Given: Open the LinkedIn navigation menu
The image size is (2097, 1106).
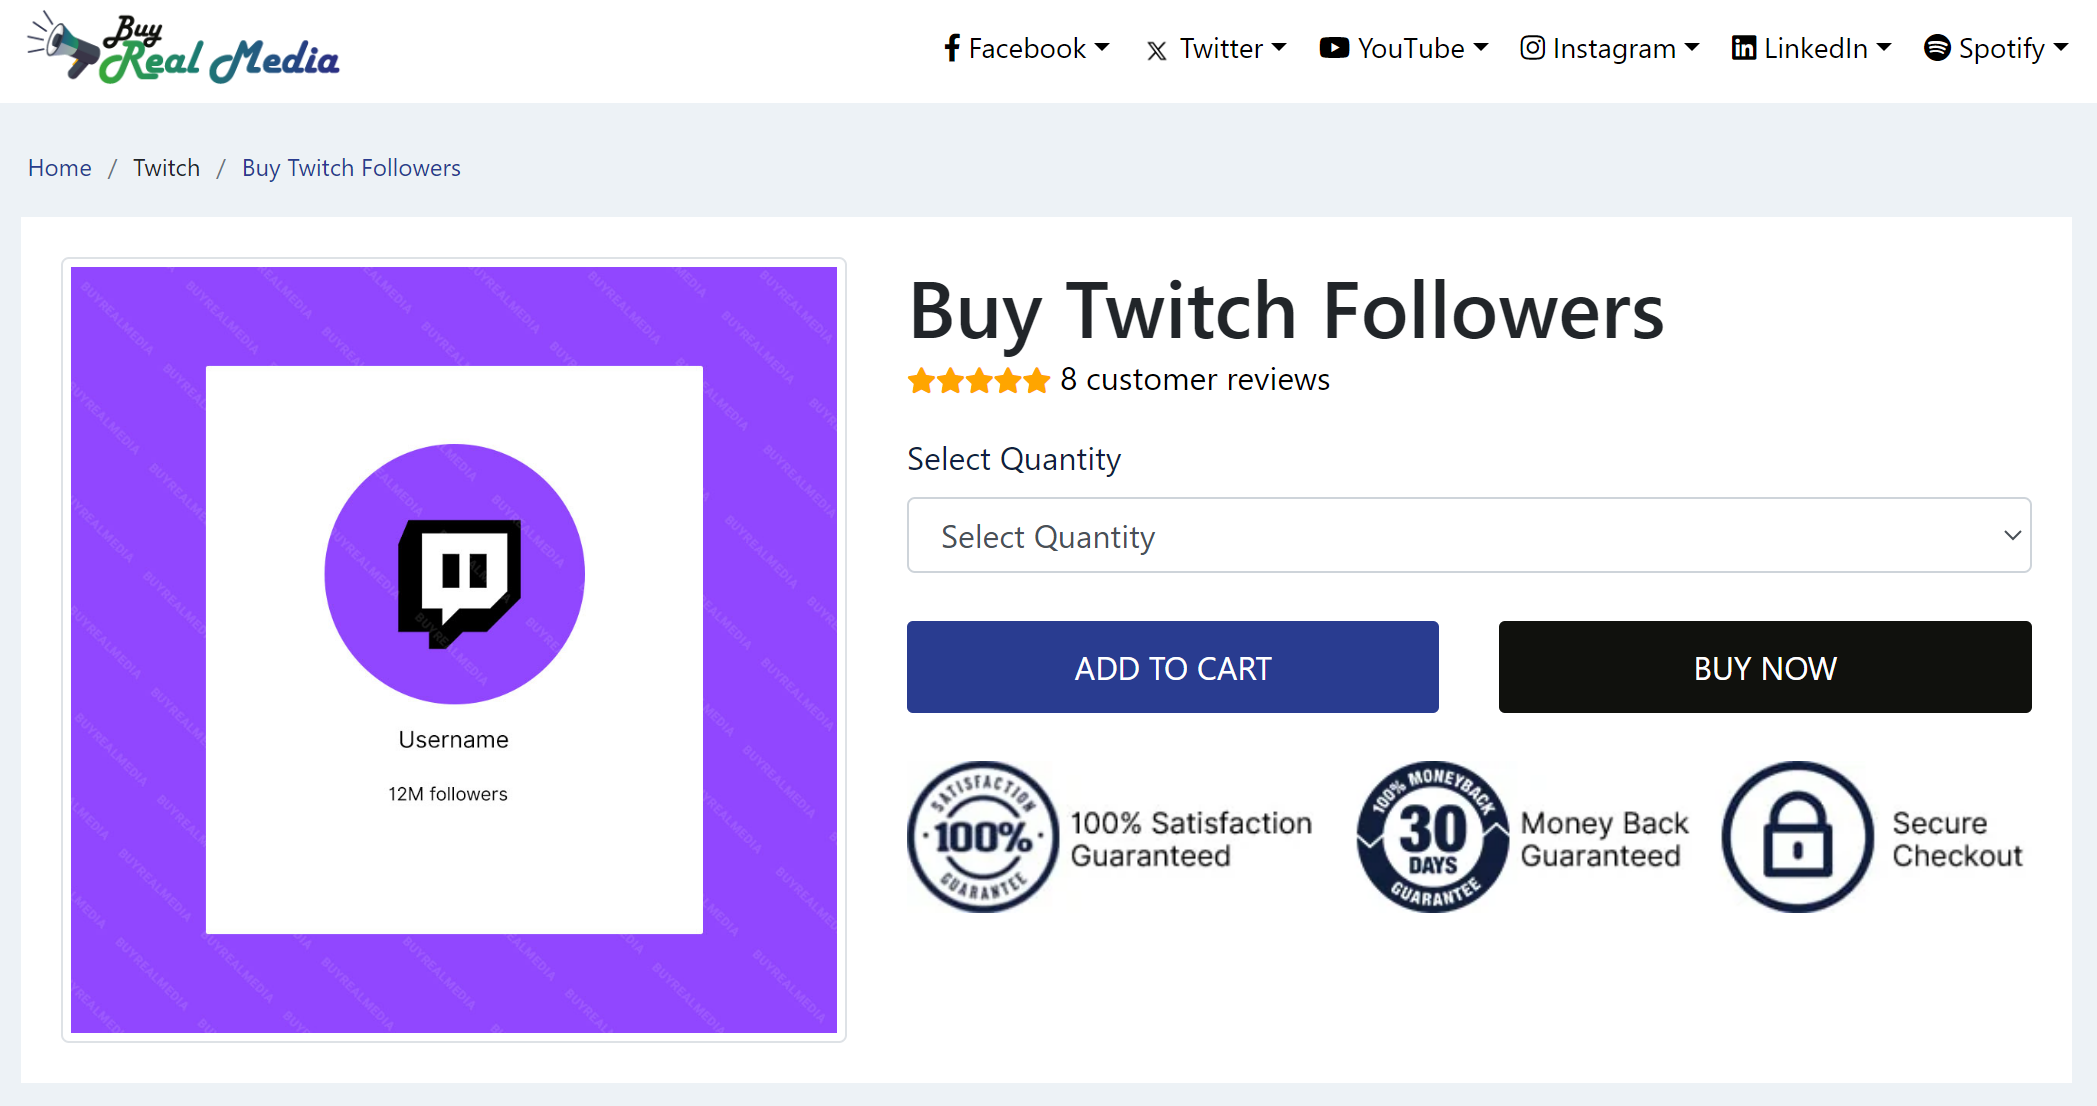Looking at the screenshot, I should coord(1815,48).
